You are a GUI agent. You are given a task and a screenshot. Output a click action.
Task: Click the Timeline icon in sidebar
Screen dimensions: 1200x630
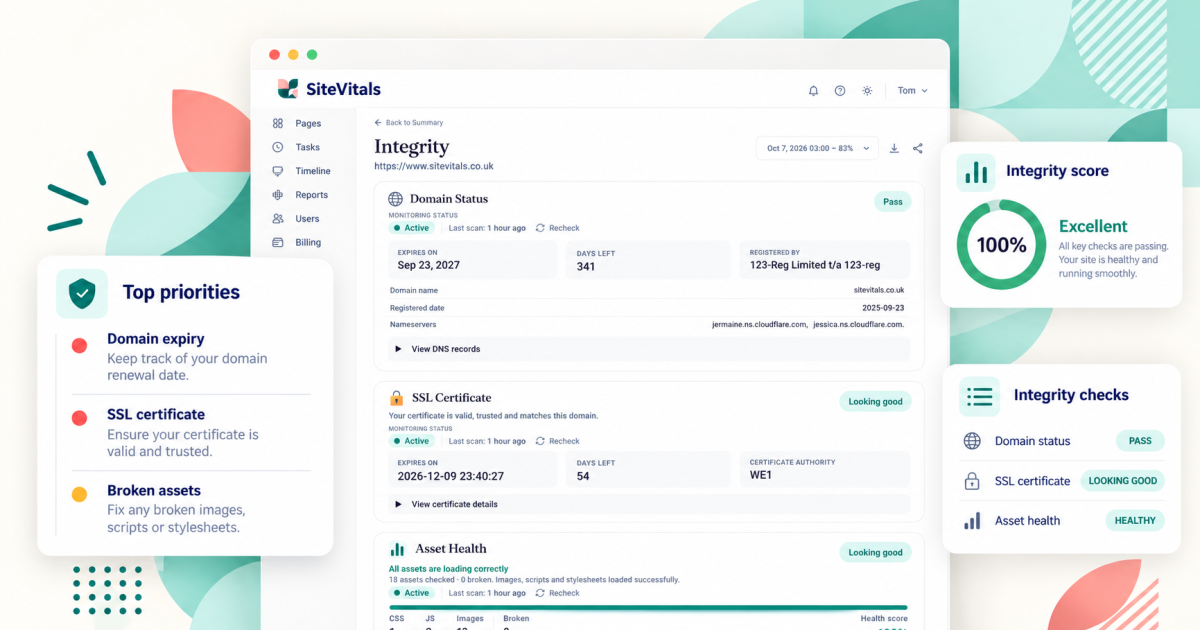[x=277, y=171]
